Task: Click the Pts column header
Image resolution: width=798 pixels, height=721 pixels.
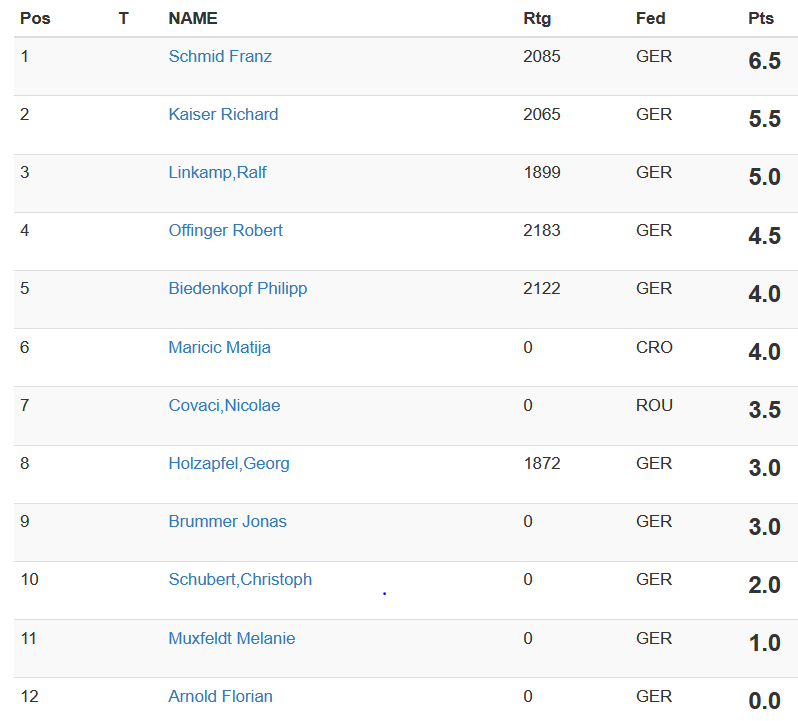Action: [761, 19]
